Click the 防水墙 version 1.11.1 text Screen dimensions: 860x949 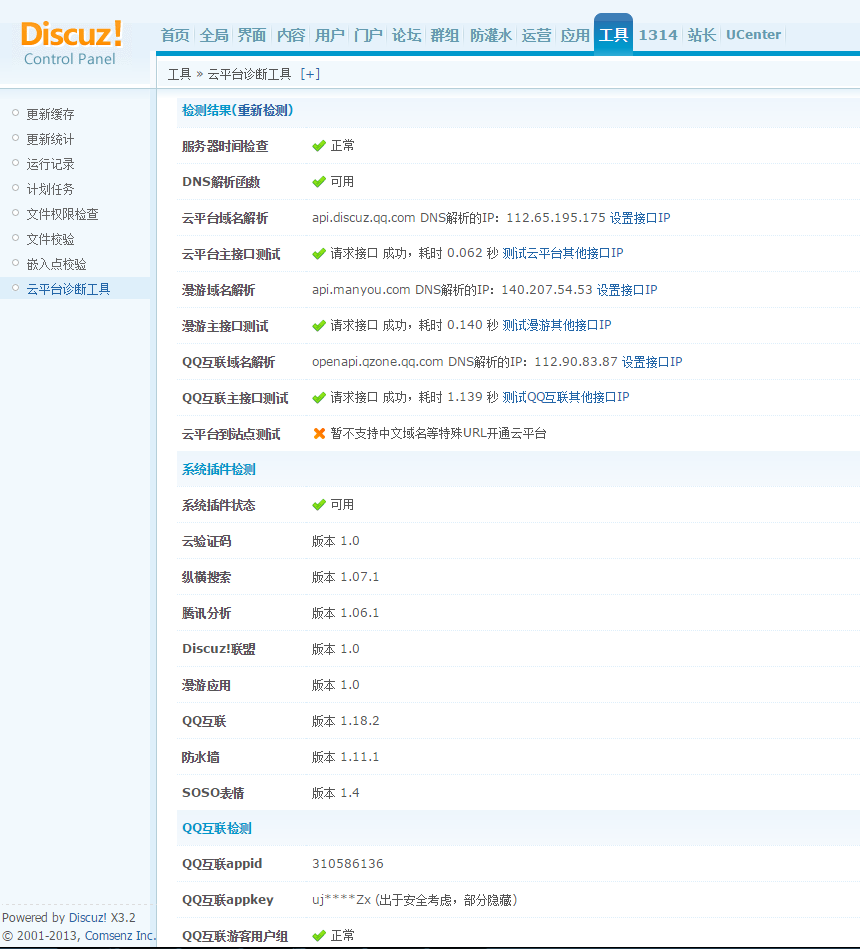(x=346, y=757)
